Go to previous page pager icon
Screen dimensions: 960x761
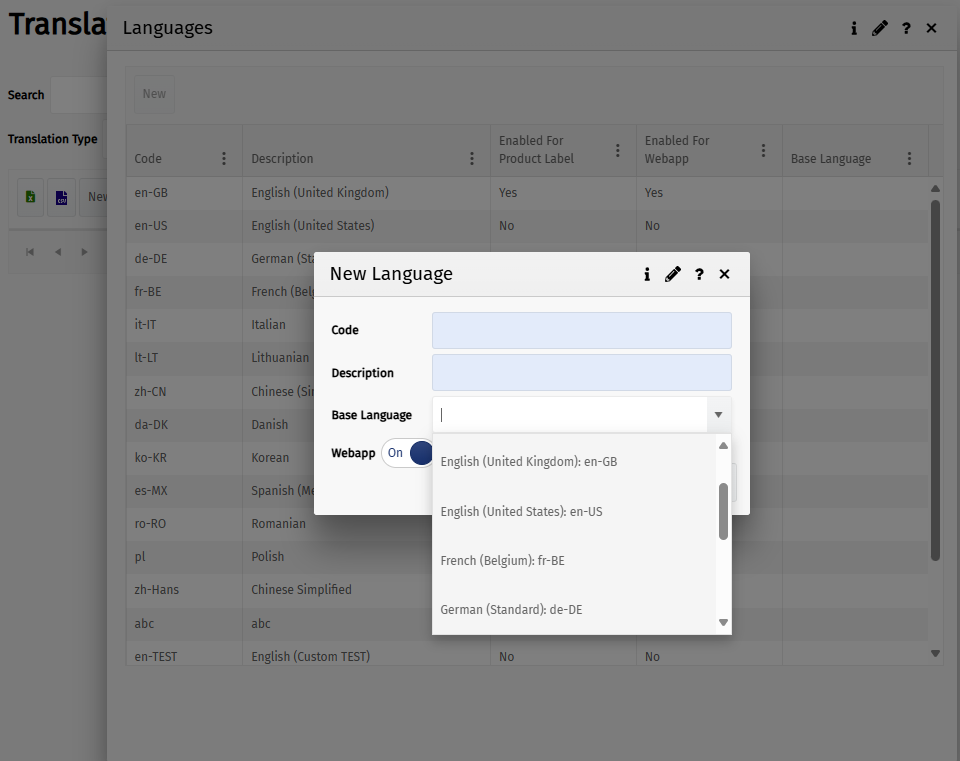[x=58, y=252]
